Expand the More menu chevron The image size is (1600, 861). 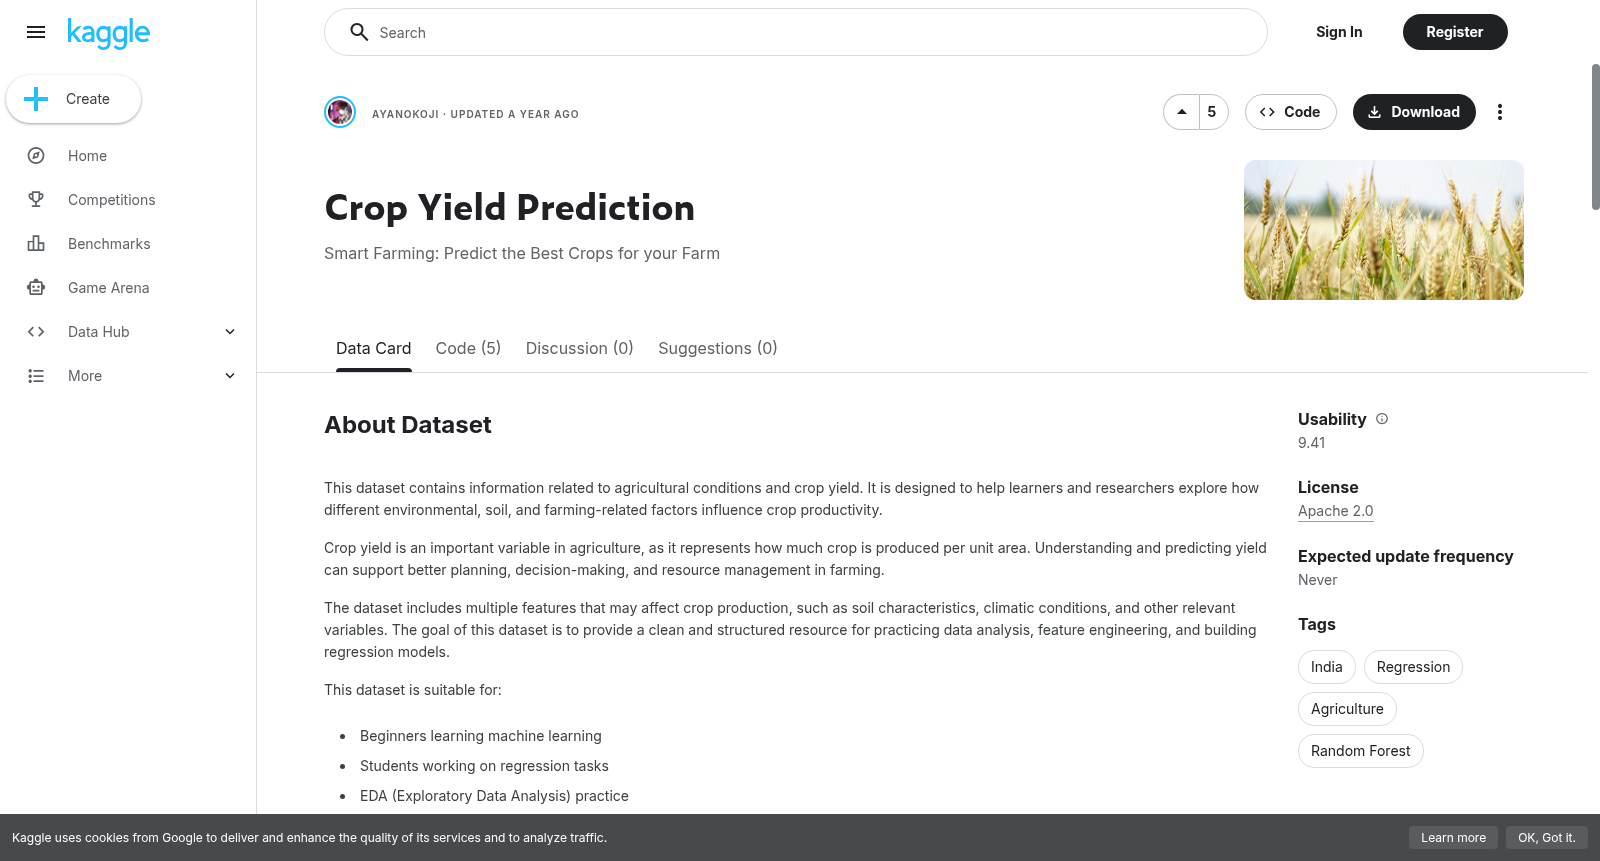pos(230,376)
